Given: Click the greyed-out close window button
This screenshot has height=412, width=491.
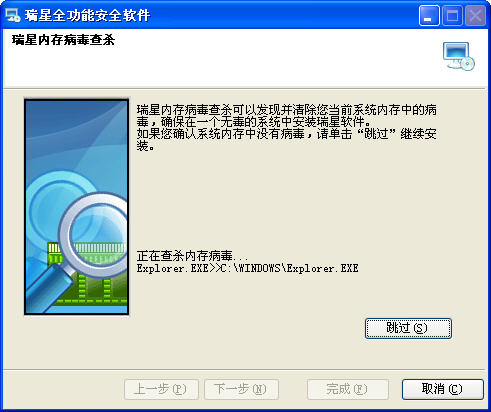Looking at the screenshot, I should pos(475,16).
